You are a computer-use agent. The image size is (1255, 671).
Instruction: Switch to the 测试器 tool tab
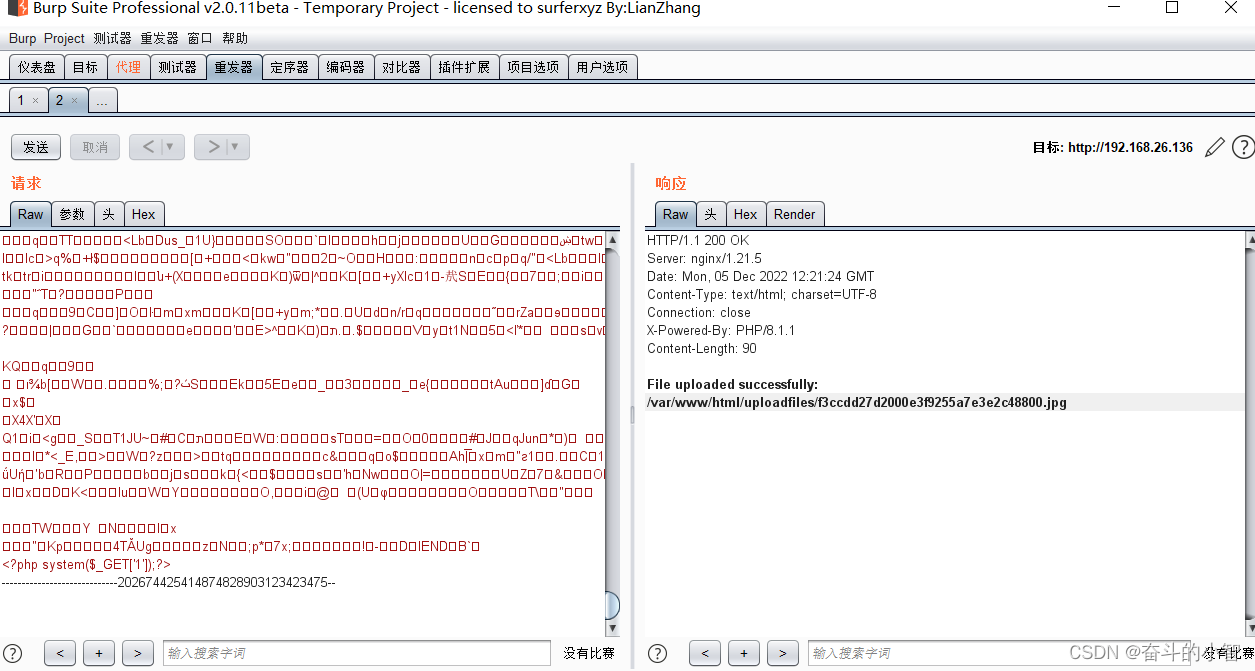click(x=177, y=67)
